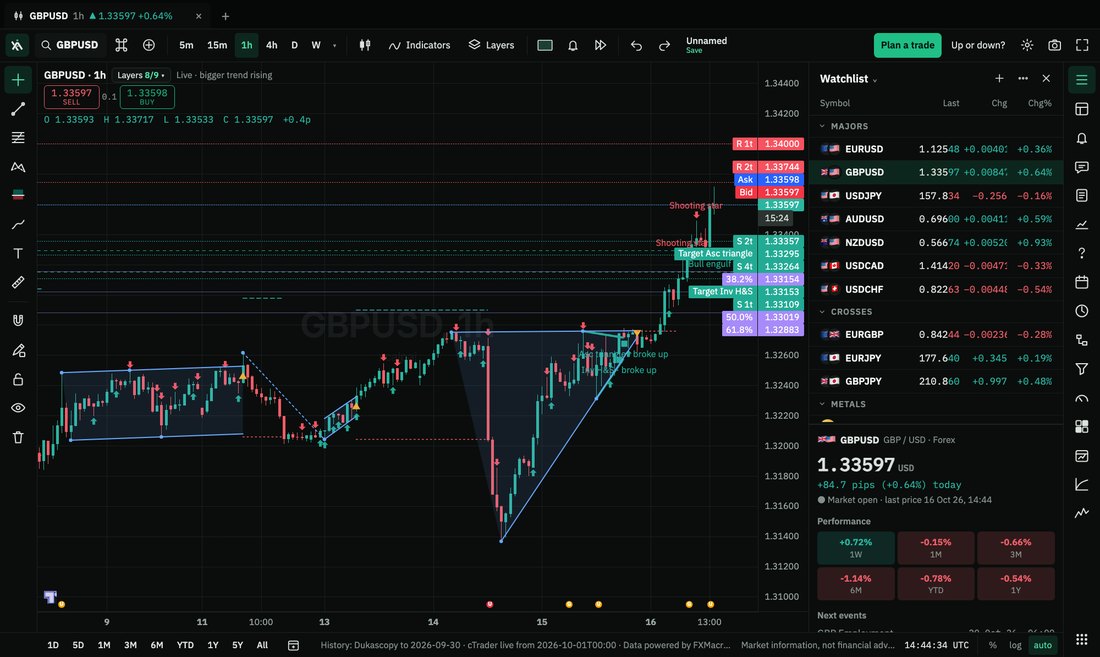Image resolution: width=1100 pixels, height=657 pixels.
Task: Open the compare symbol plus icon
Action: (x=149, y=45)
